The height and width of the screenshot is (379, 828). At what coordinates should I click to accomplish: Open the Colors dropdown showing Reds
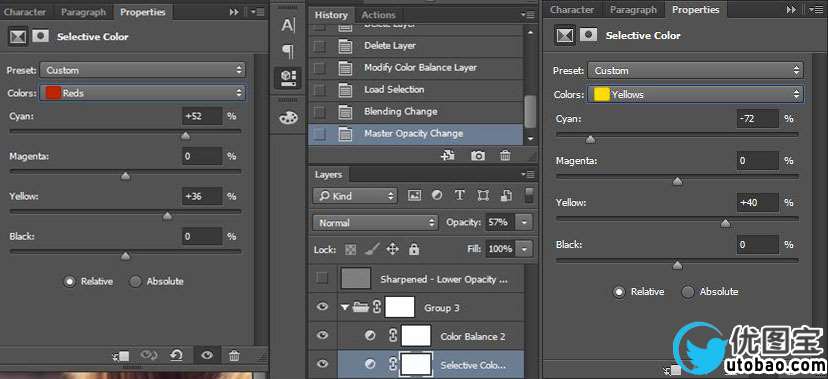(x=143, y=93)
